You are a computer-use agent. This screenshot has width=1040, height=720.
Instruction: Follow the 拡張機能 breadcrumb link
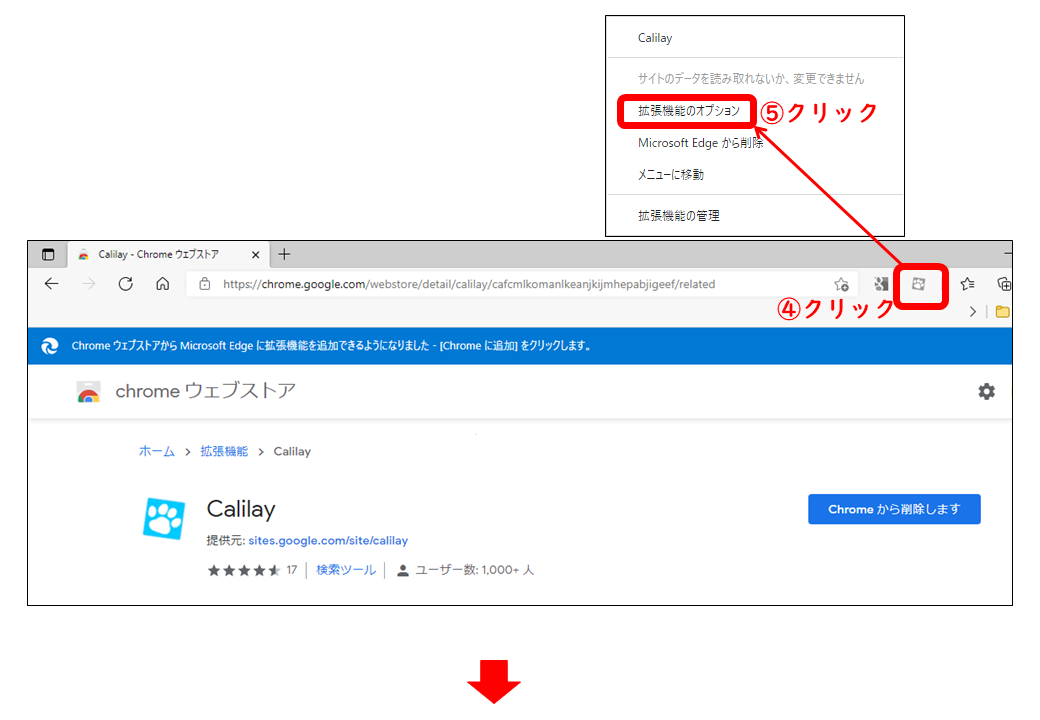click(x=224, y=451)
